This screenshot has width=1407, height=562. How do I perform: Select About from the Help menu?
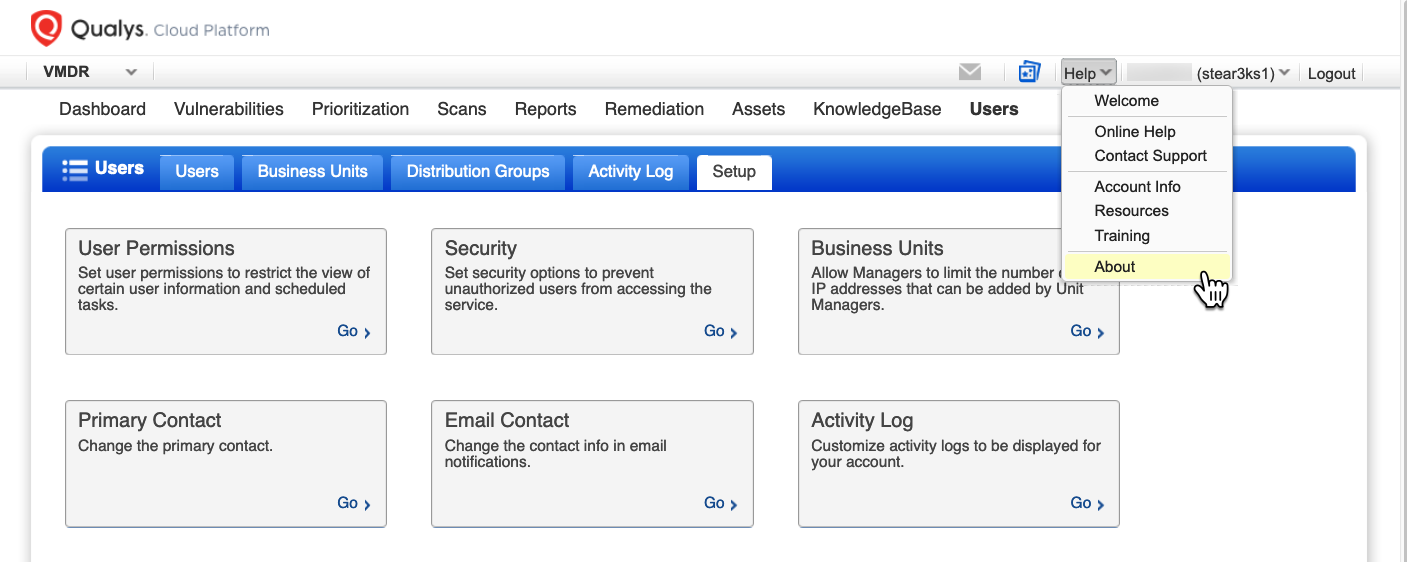(1114, 267)
